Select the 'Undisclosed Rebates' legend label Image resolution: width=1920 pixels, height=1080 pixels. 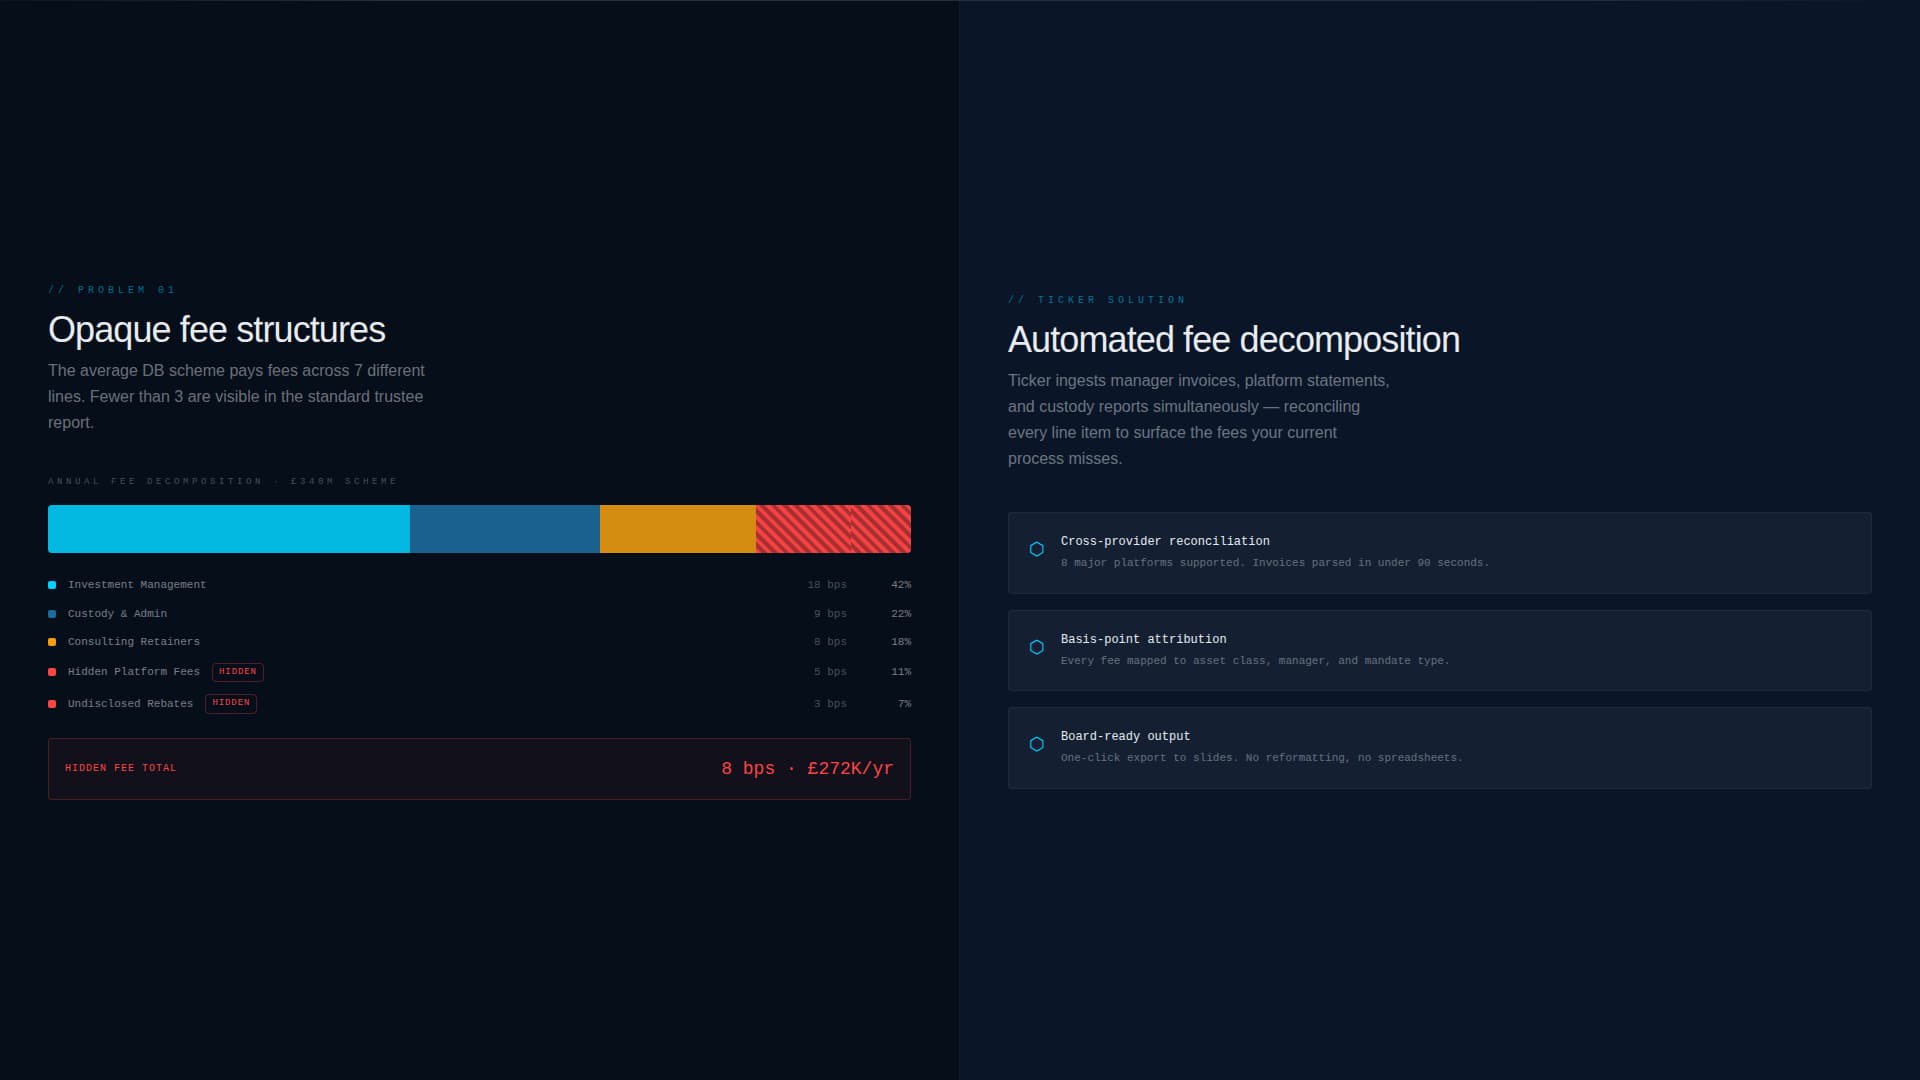pyautogui.click(x=130, y=704)
